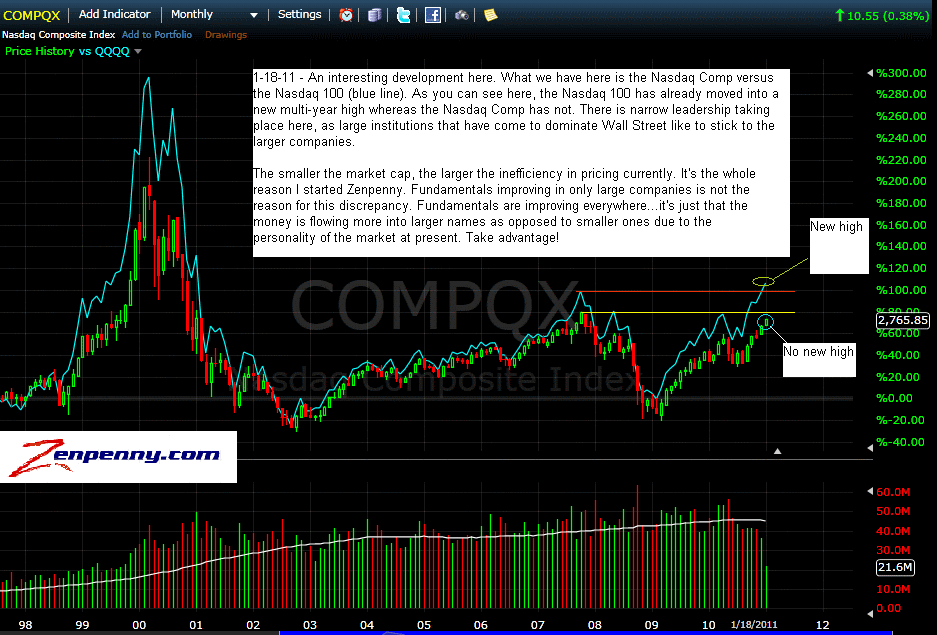This screenshot has height=635, width=937.
Task: Click the Add to Portfolio link
Action: tap(157, 35)
